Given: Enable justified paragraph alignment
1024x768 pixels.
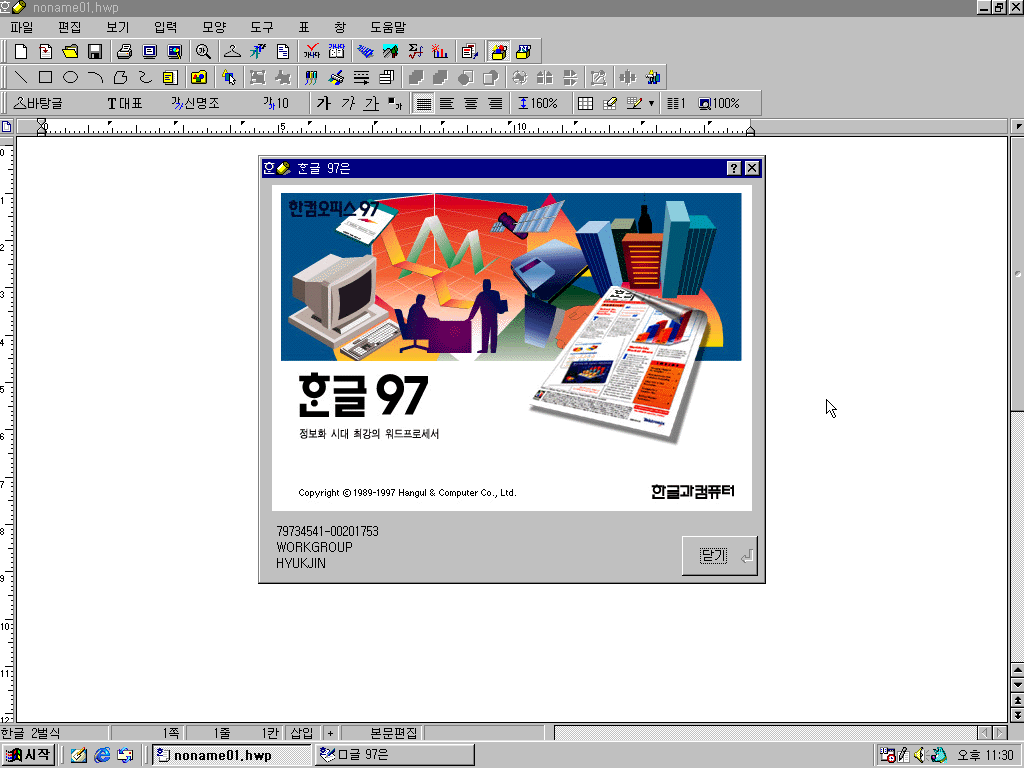Looking at the screenshot, I should pyautogui.click(x=423, y=103).
